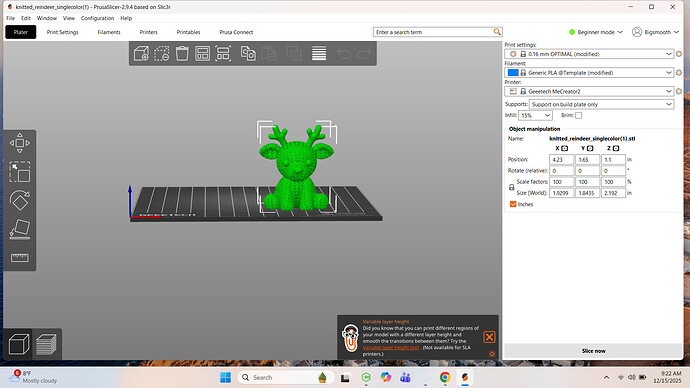Click the Paste toolbar icon
The width and height of the screenshot is (690, 388).
[x=269, y=54]
